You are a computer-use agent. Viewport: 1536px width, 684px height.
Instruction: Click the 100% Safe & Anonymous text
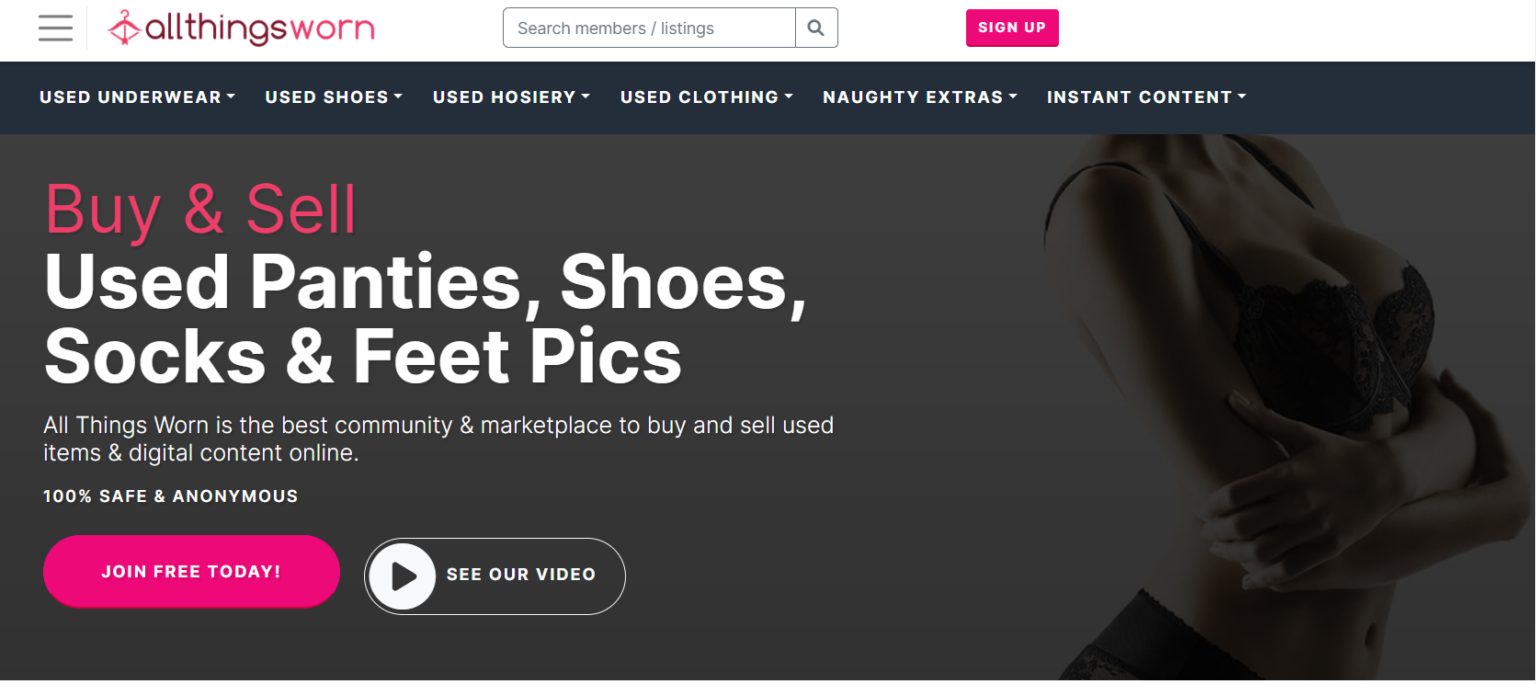tap(171, 496)
